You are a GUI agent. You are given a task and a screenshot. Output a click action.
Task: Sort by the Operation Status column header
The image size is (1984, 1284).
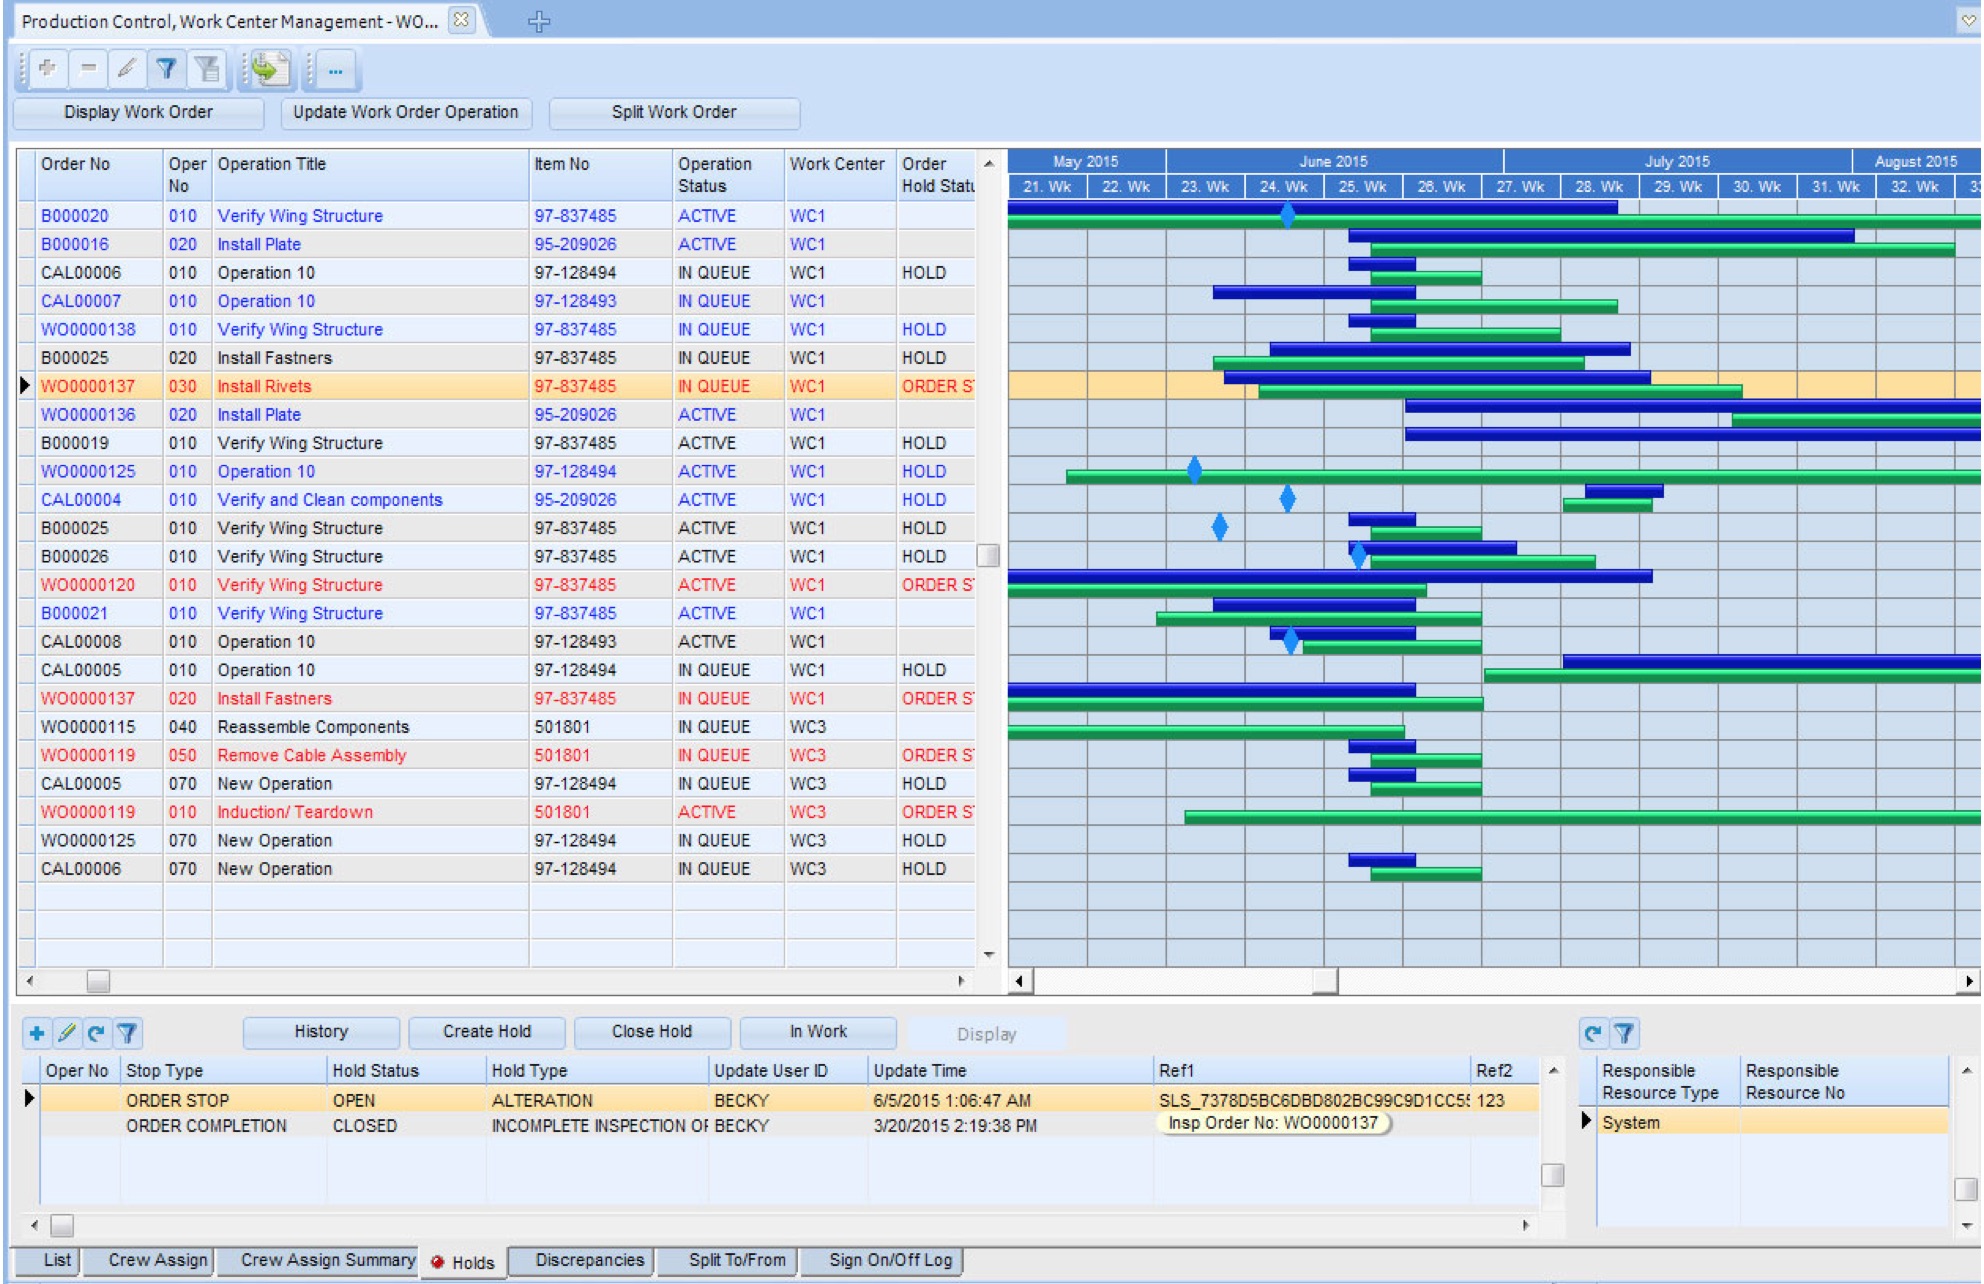click(728, 175)
